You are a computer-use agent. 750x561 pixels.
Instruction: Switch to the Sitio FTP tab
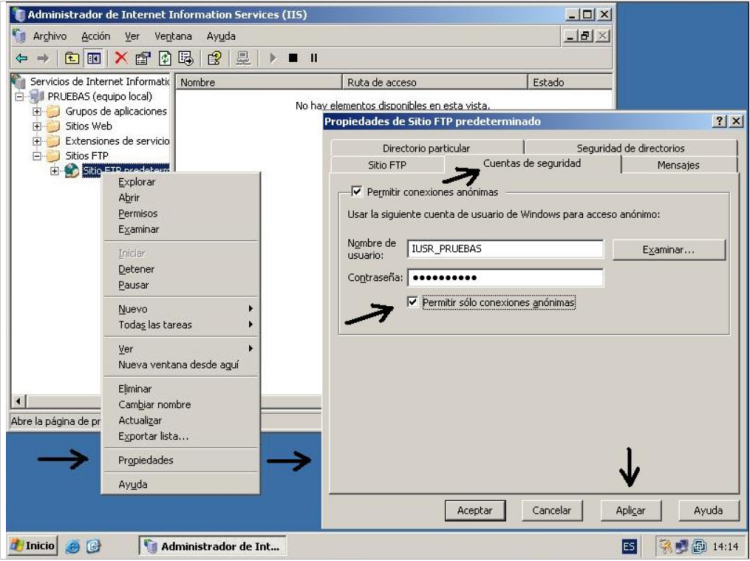point(387,165)
